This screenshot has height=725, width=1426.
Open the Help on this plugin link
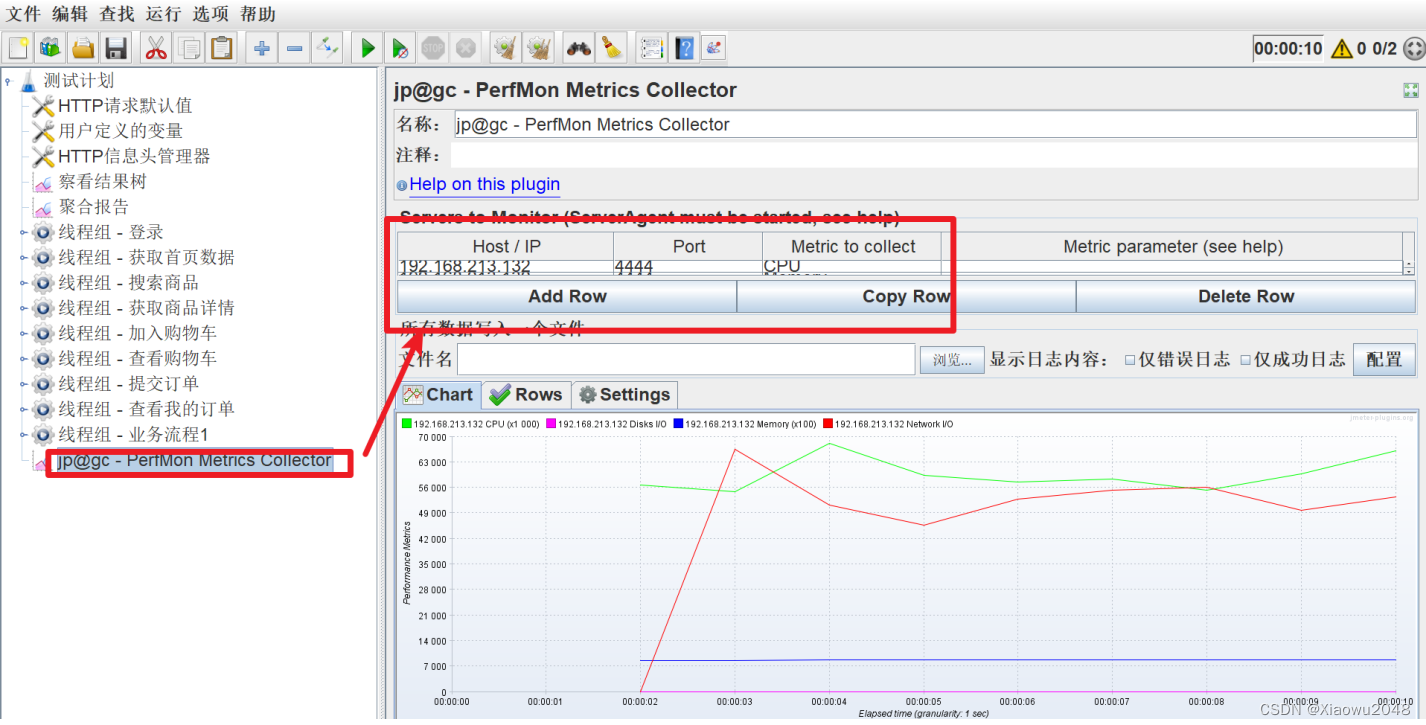tap(485, 184)
